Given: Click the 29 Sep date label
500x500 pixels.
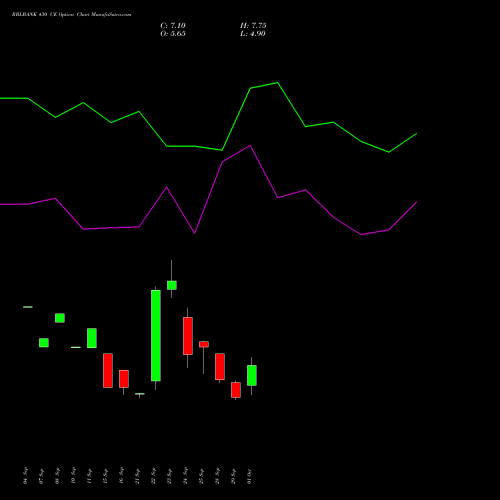Looking at the screenshot, I should [x=234, y=476].
